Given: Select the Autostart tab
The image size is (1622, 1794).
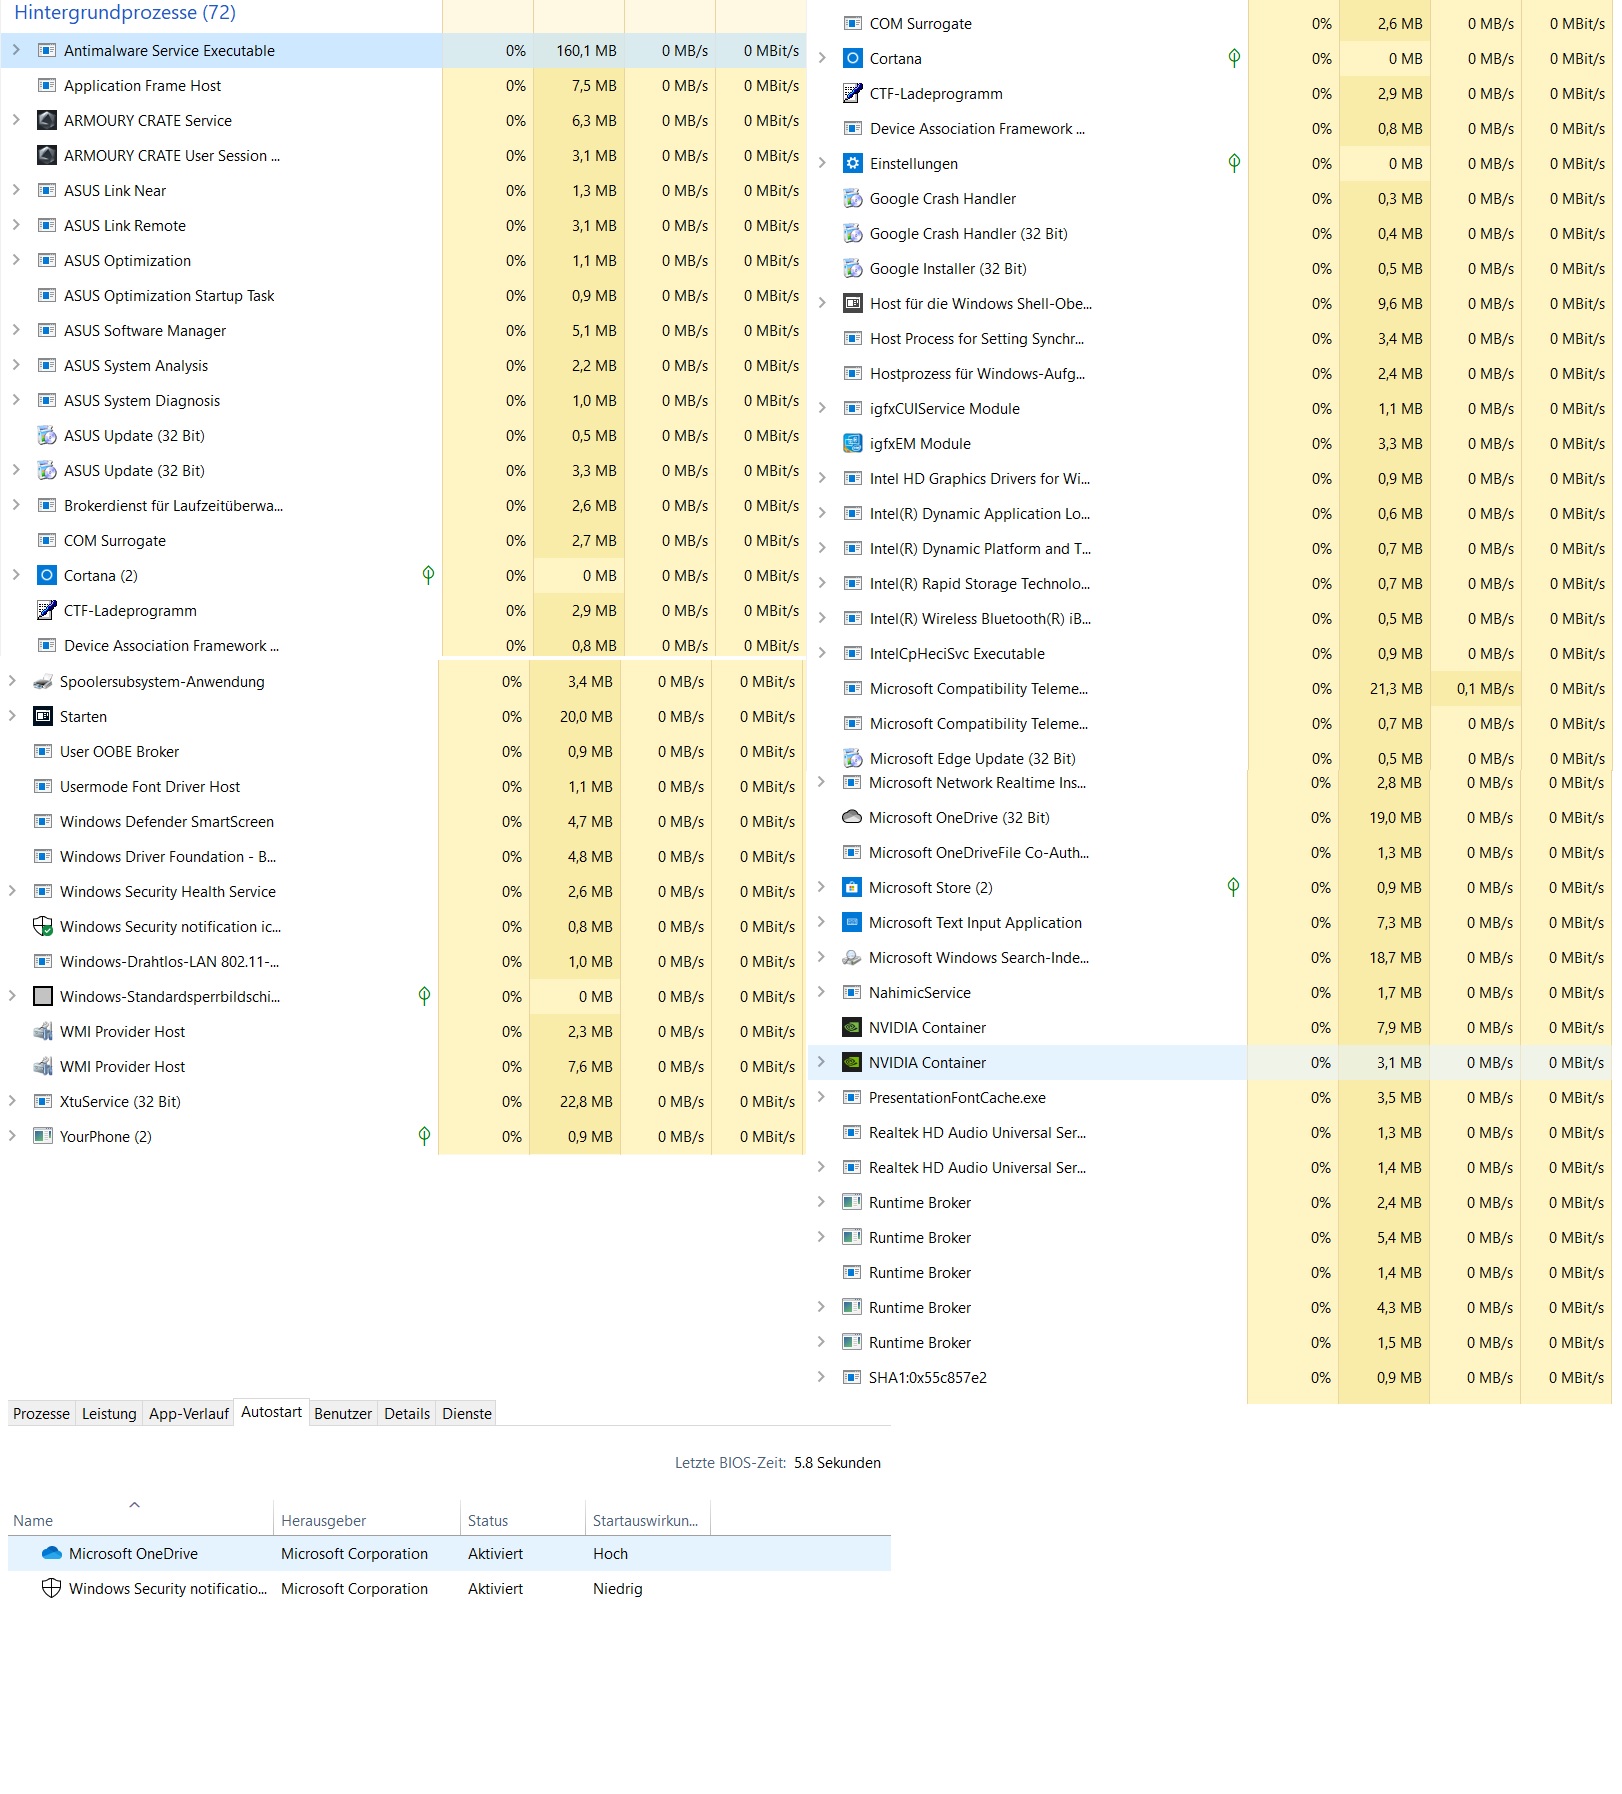Looking at the screenshot, I should click(271, 1412).
